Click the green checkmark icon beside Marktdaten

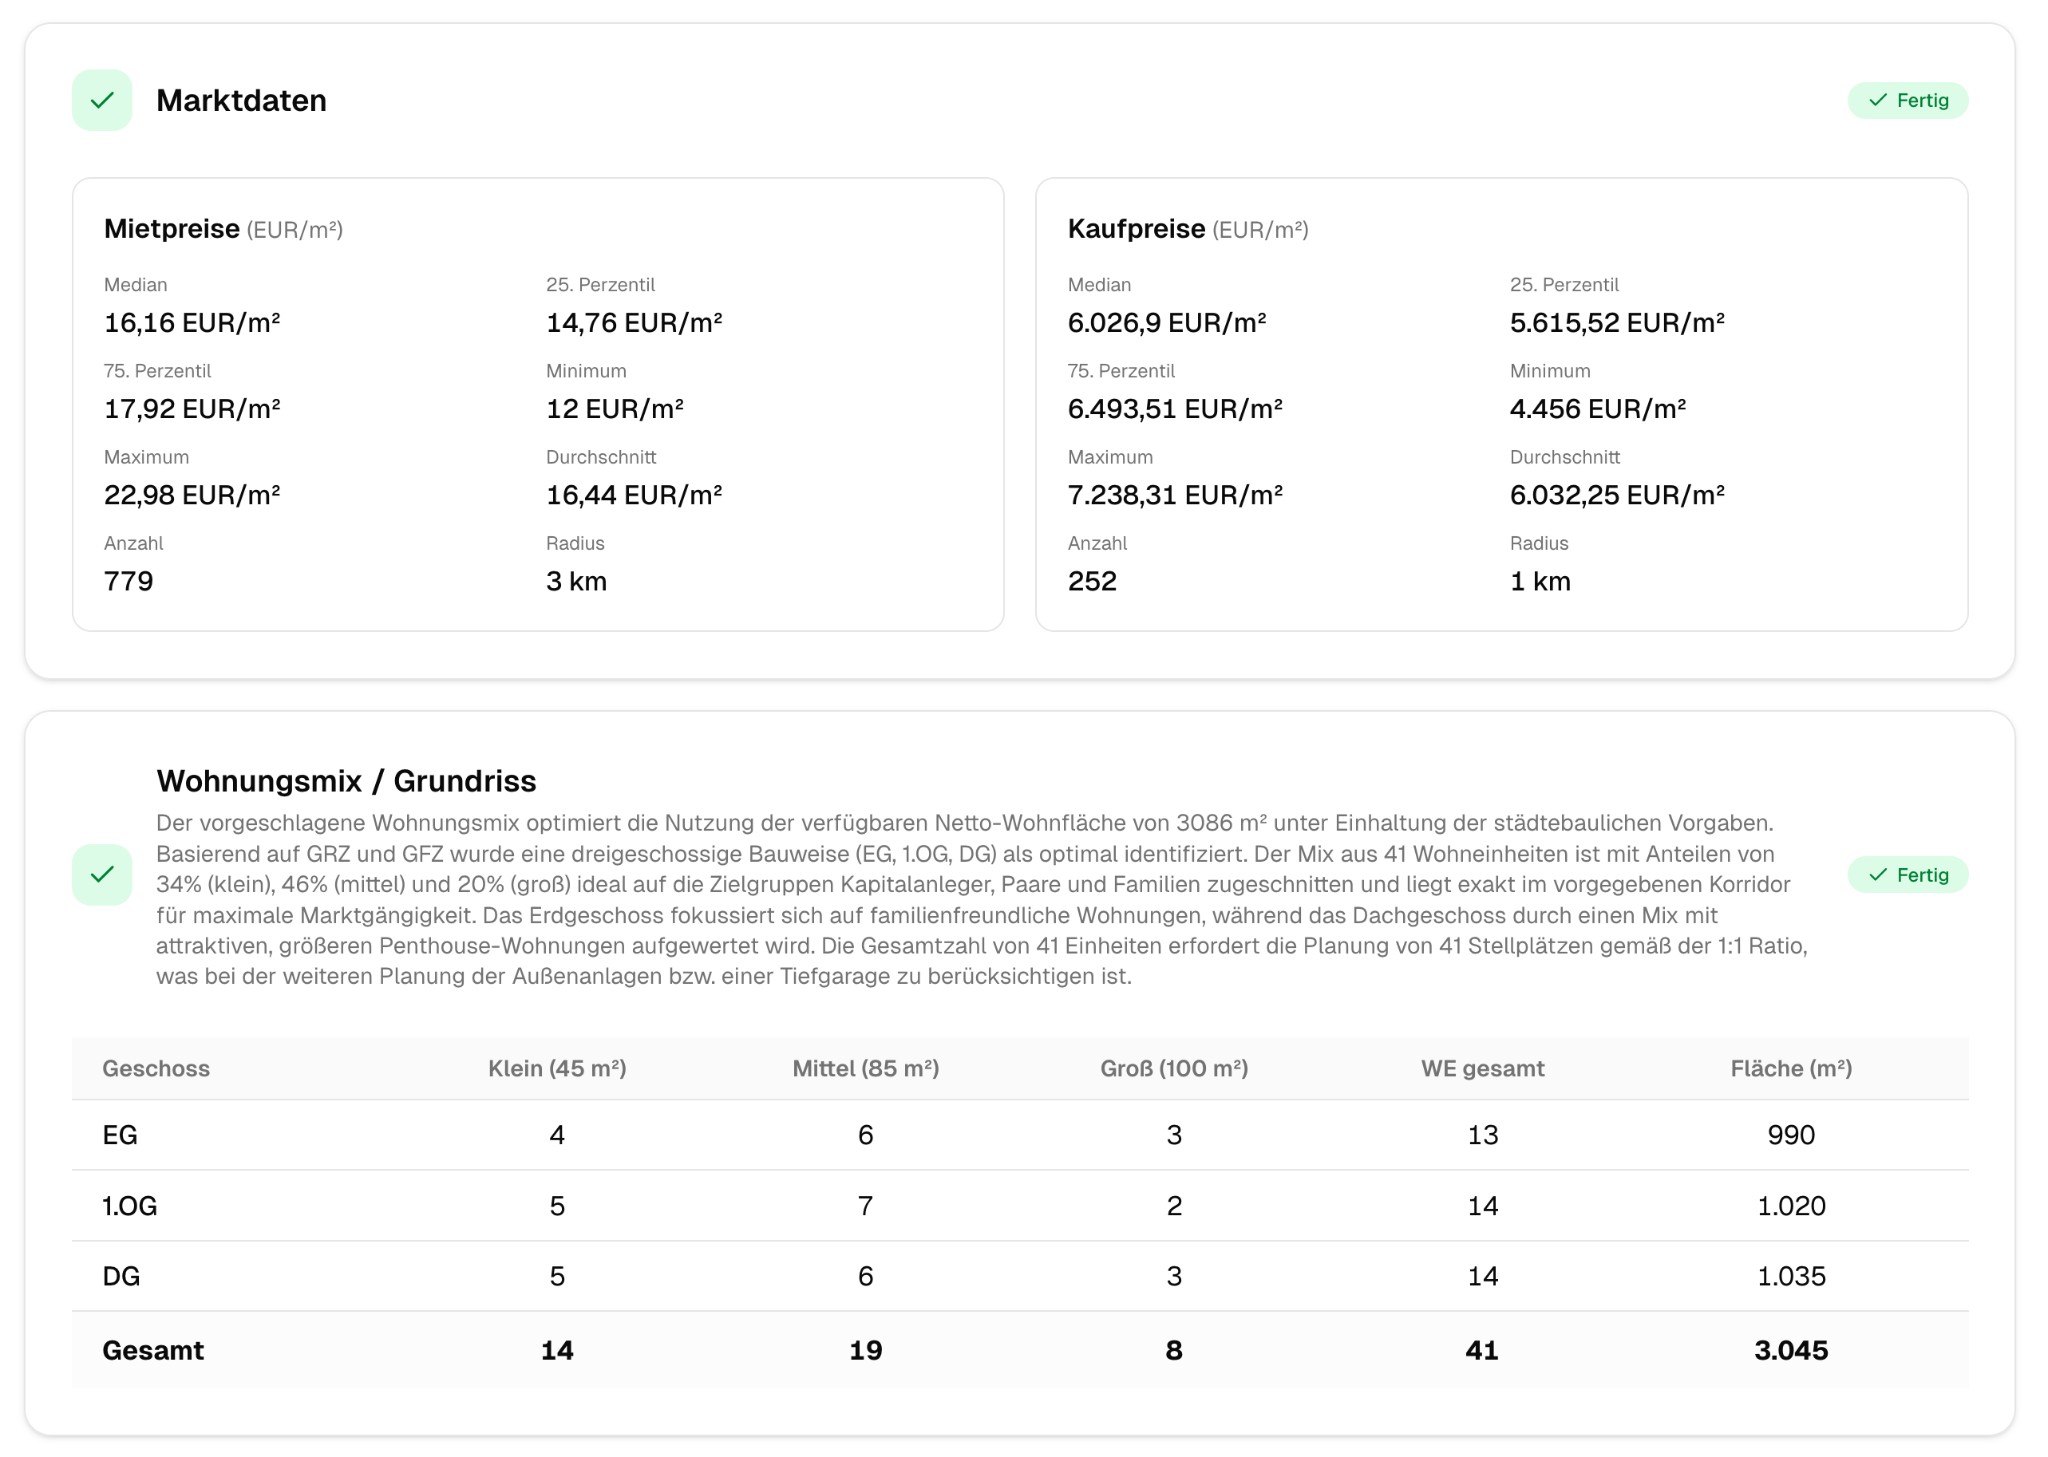point(102,100)
